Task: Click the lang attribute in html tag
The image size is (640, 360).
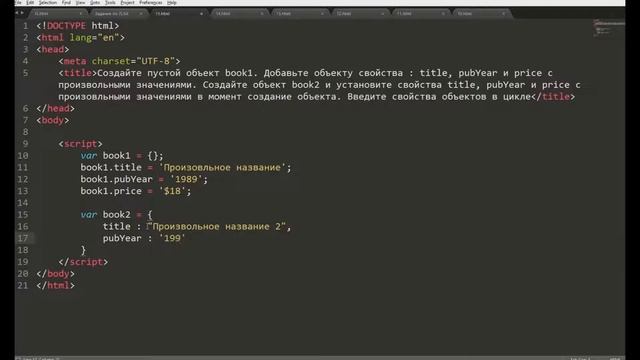Action: (80, 38)
